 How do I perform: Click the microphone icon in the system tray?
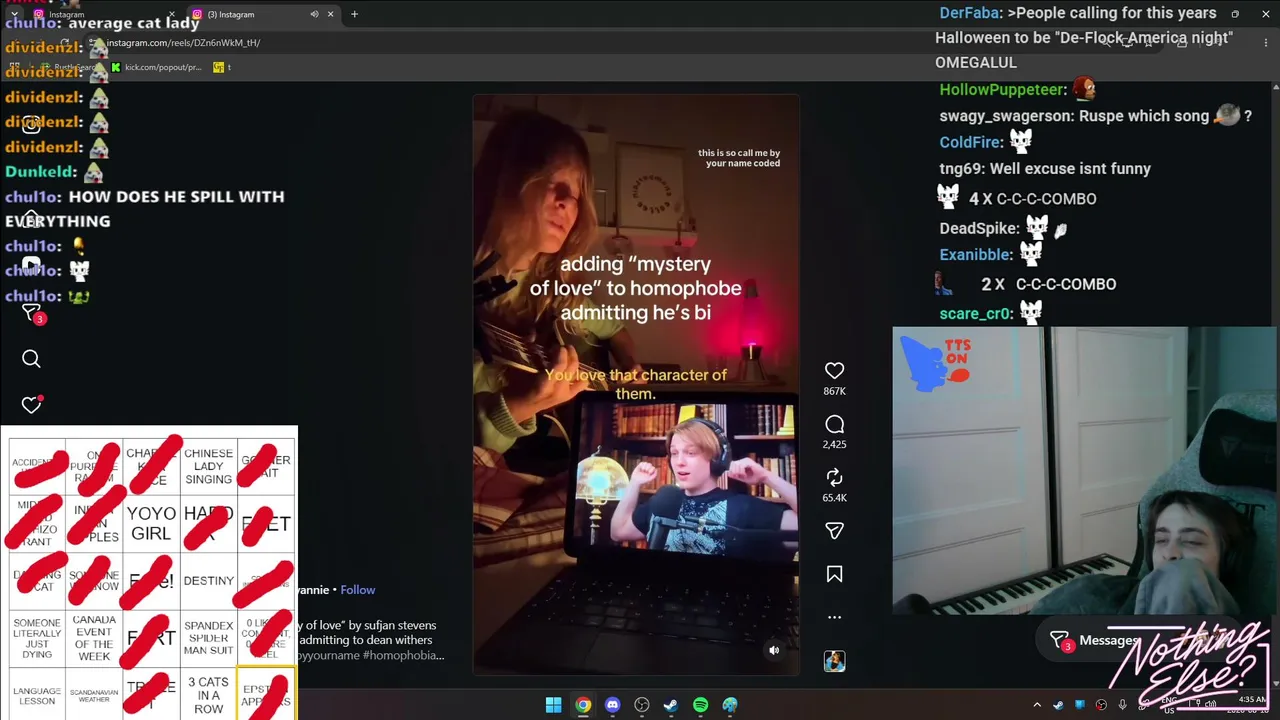tap(1122, 705)
